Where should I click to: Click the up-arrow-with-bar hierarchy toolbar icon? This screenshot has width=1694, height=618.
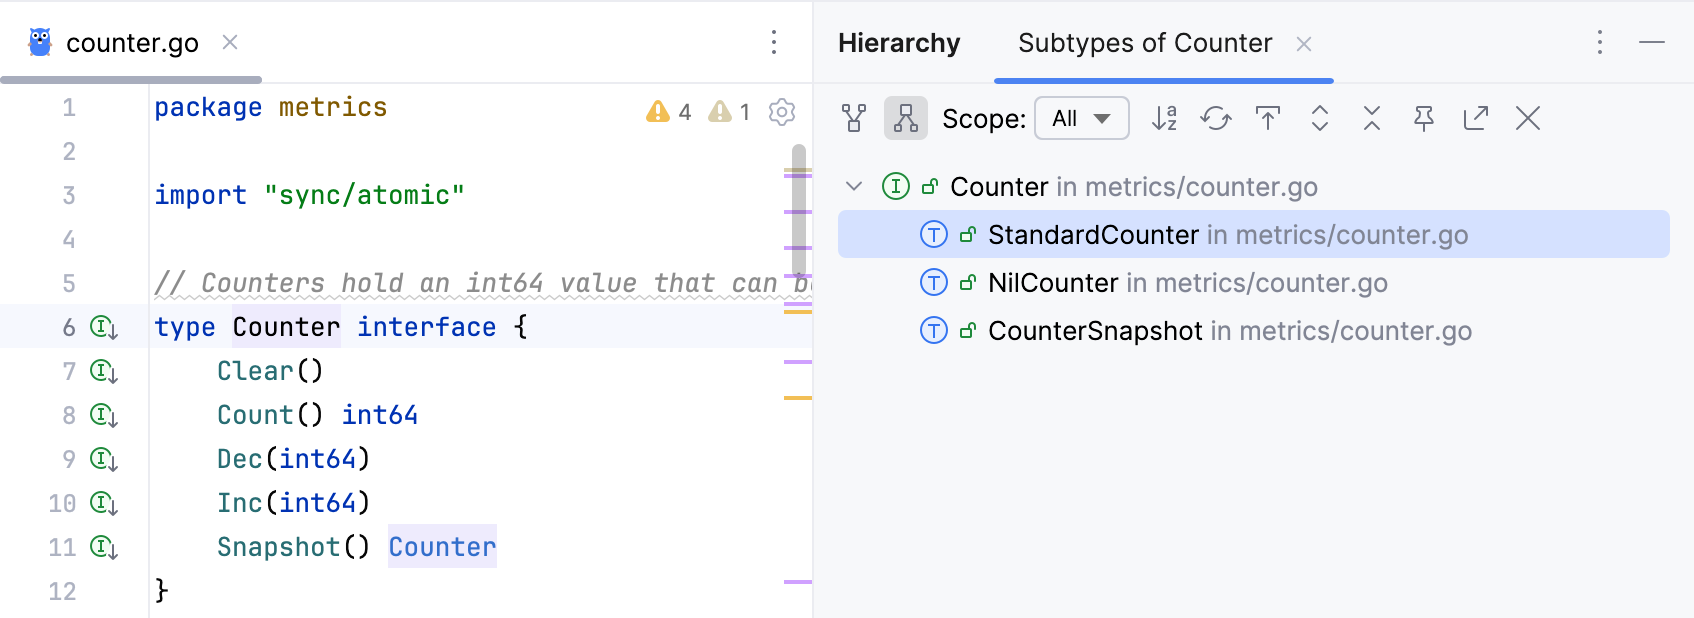pyautogui.click(x=1268, y=119)
